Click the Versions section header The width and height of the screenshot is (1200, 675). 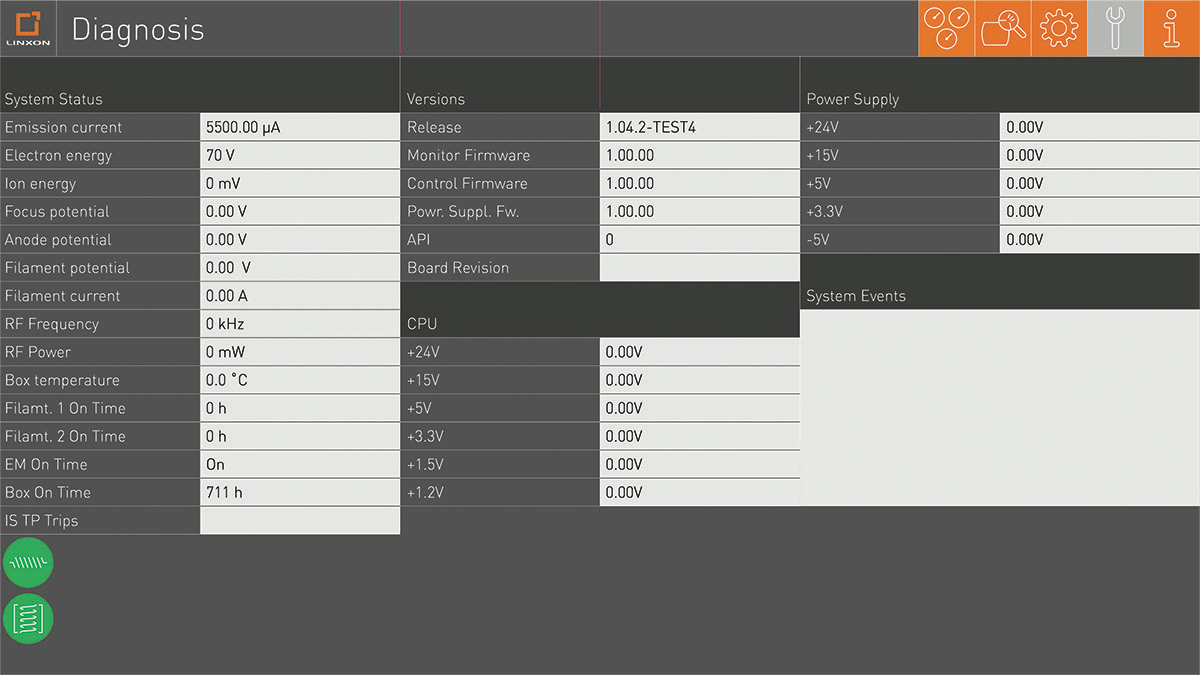click(x=434, y=99)
